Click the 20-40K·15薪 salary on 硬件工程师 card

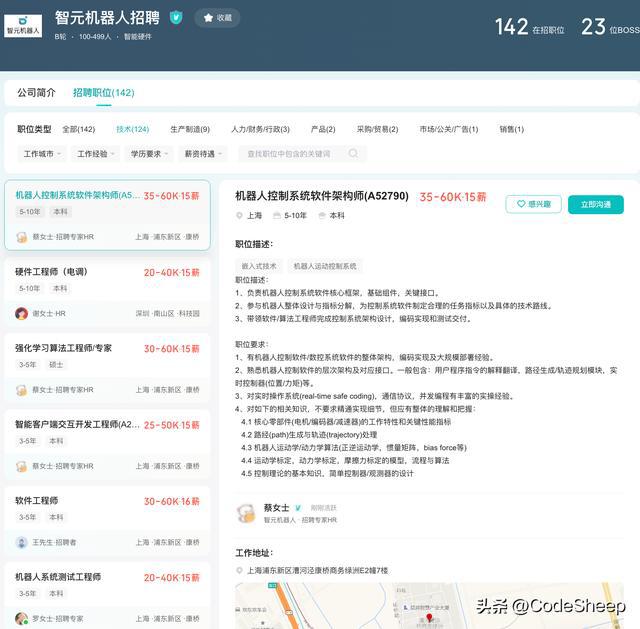point(171,273)
